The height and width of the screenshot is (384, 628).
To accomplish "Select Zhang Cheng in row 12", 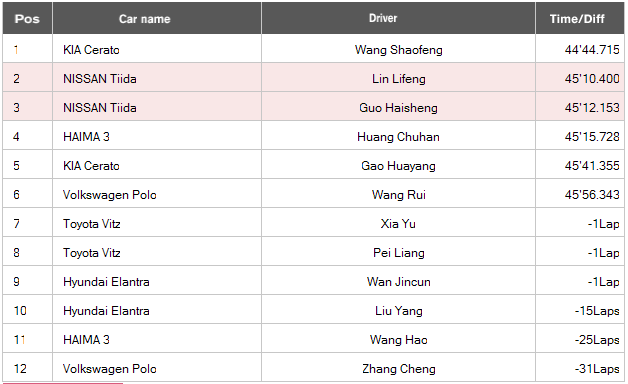I will click(x=399, y=368).
